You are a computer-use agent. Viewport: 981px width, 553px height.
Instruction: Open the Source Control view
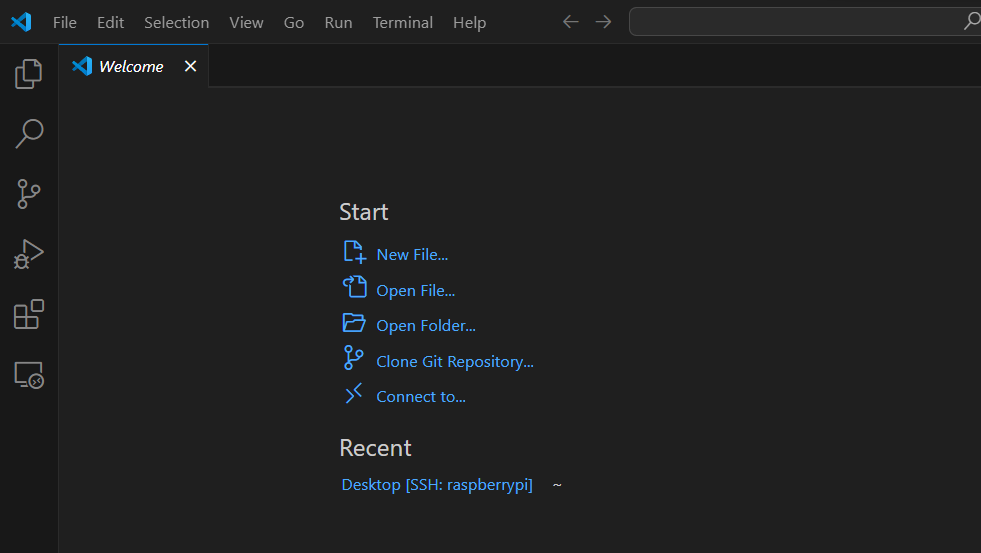29,194
